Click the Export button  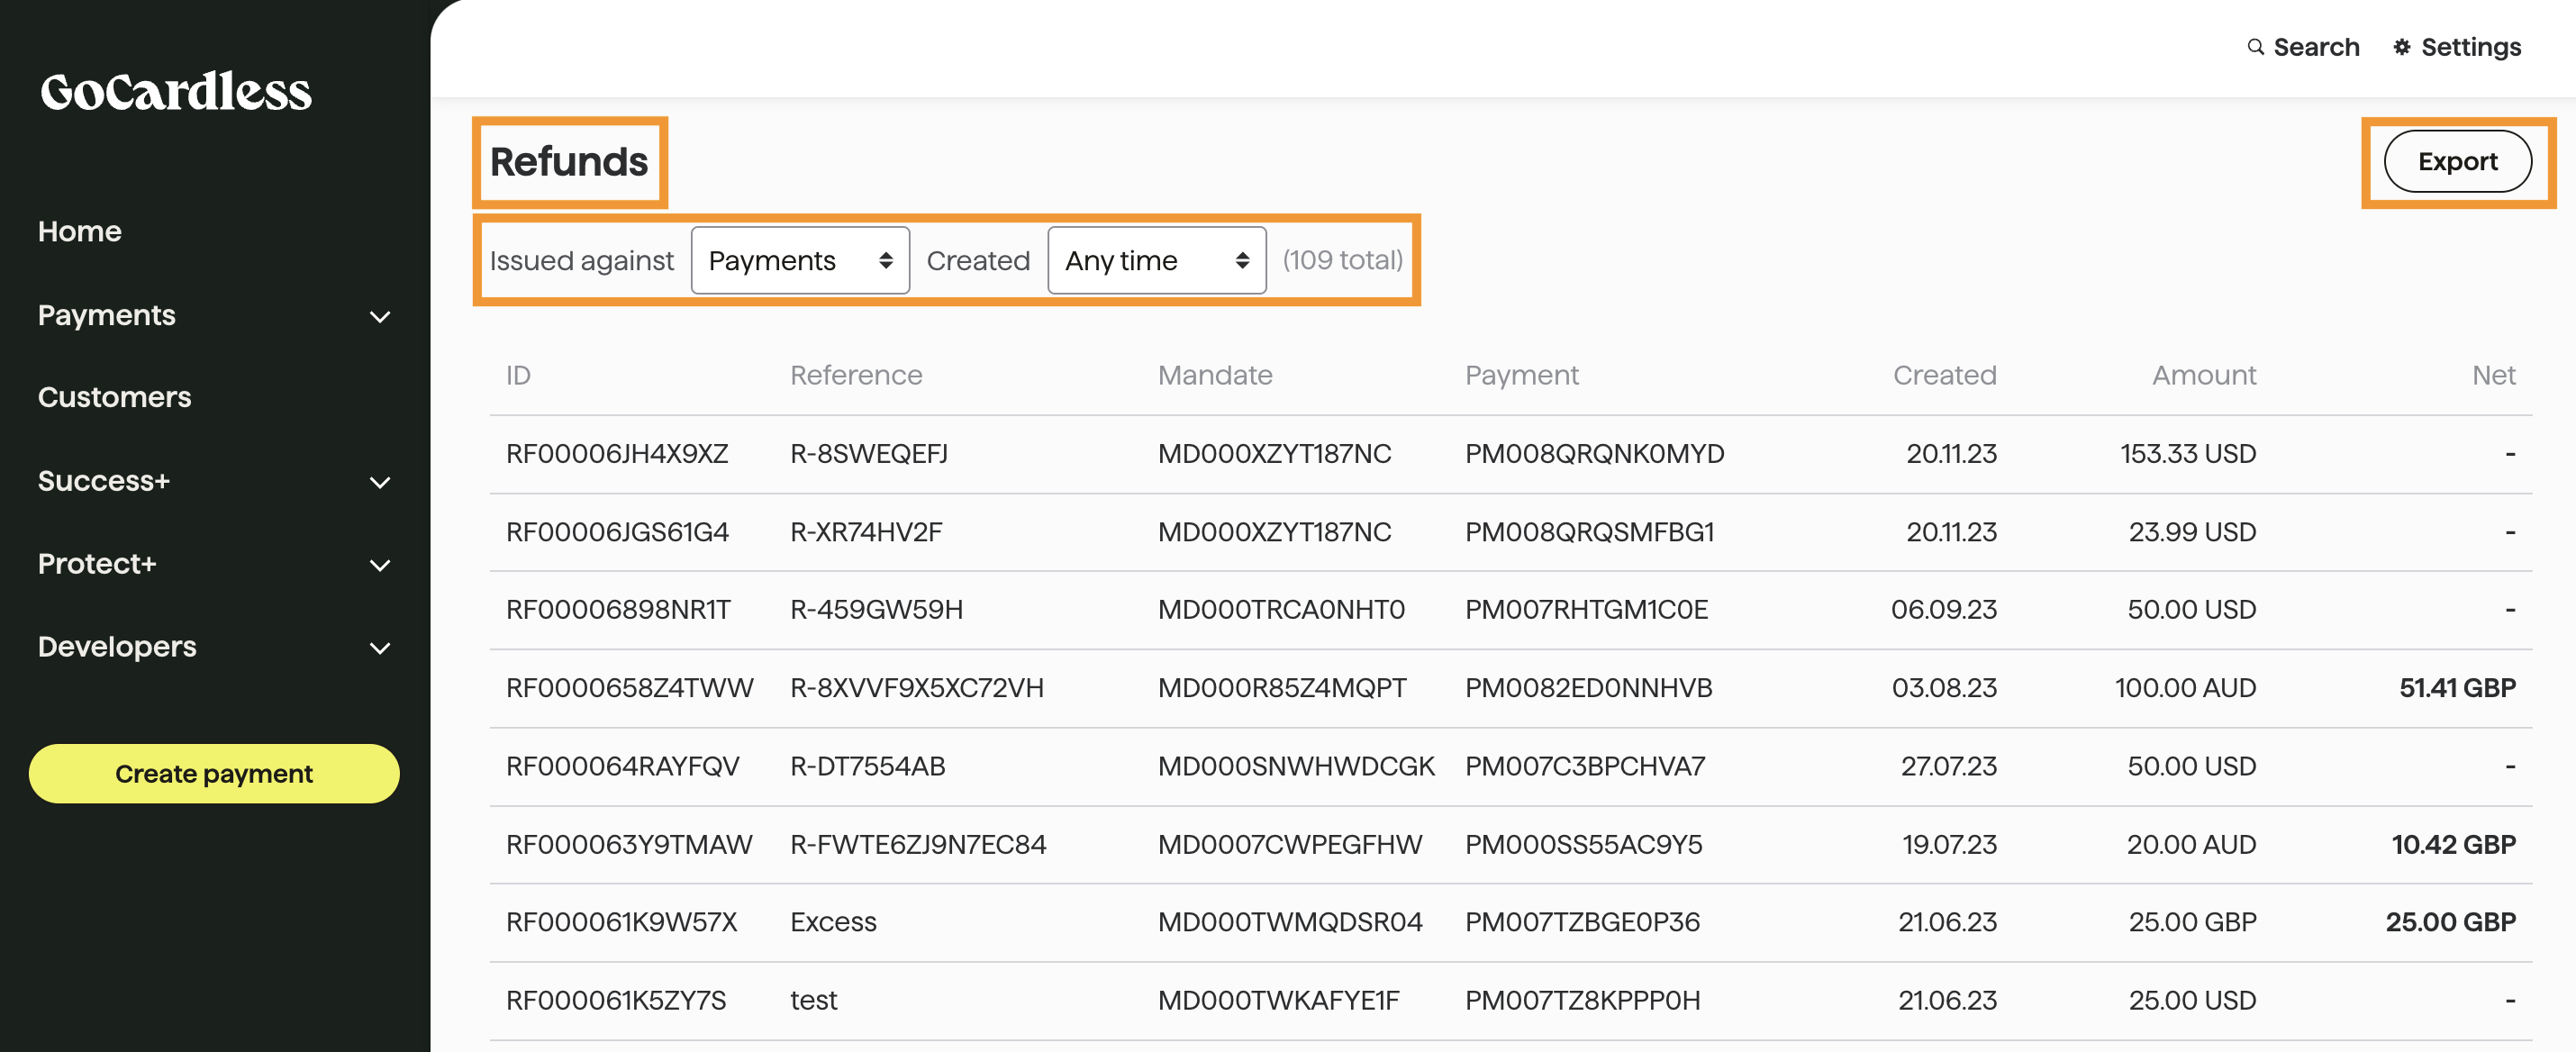coord(2456,161)
